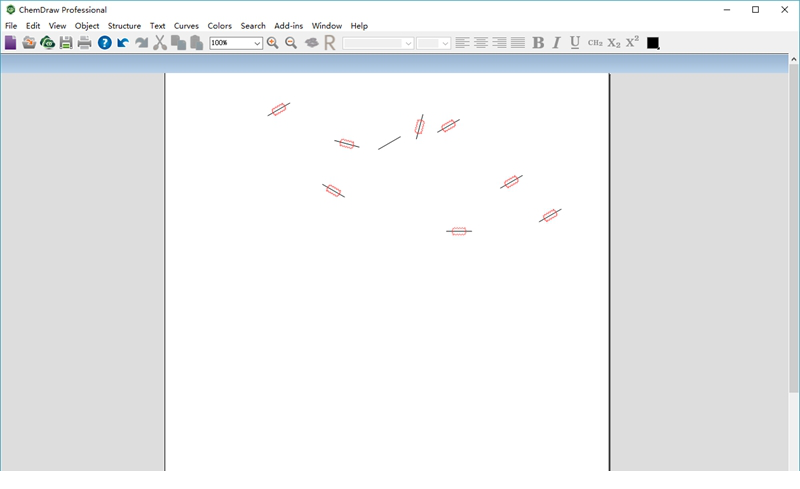Click the Print icon
This screenshot has height=489, width=800.
[x=85, y=43]
